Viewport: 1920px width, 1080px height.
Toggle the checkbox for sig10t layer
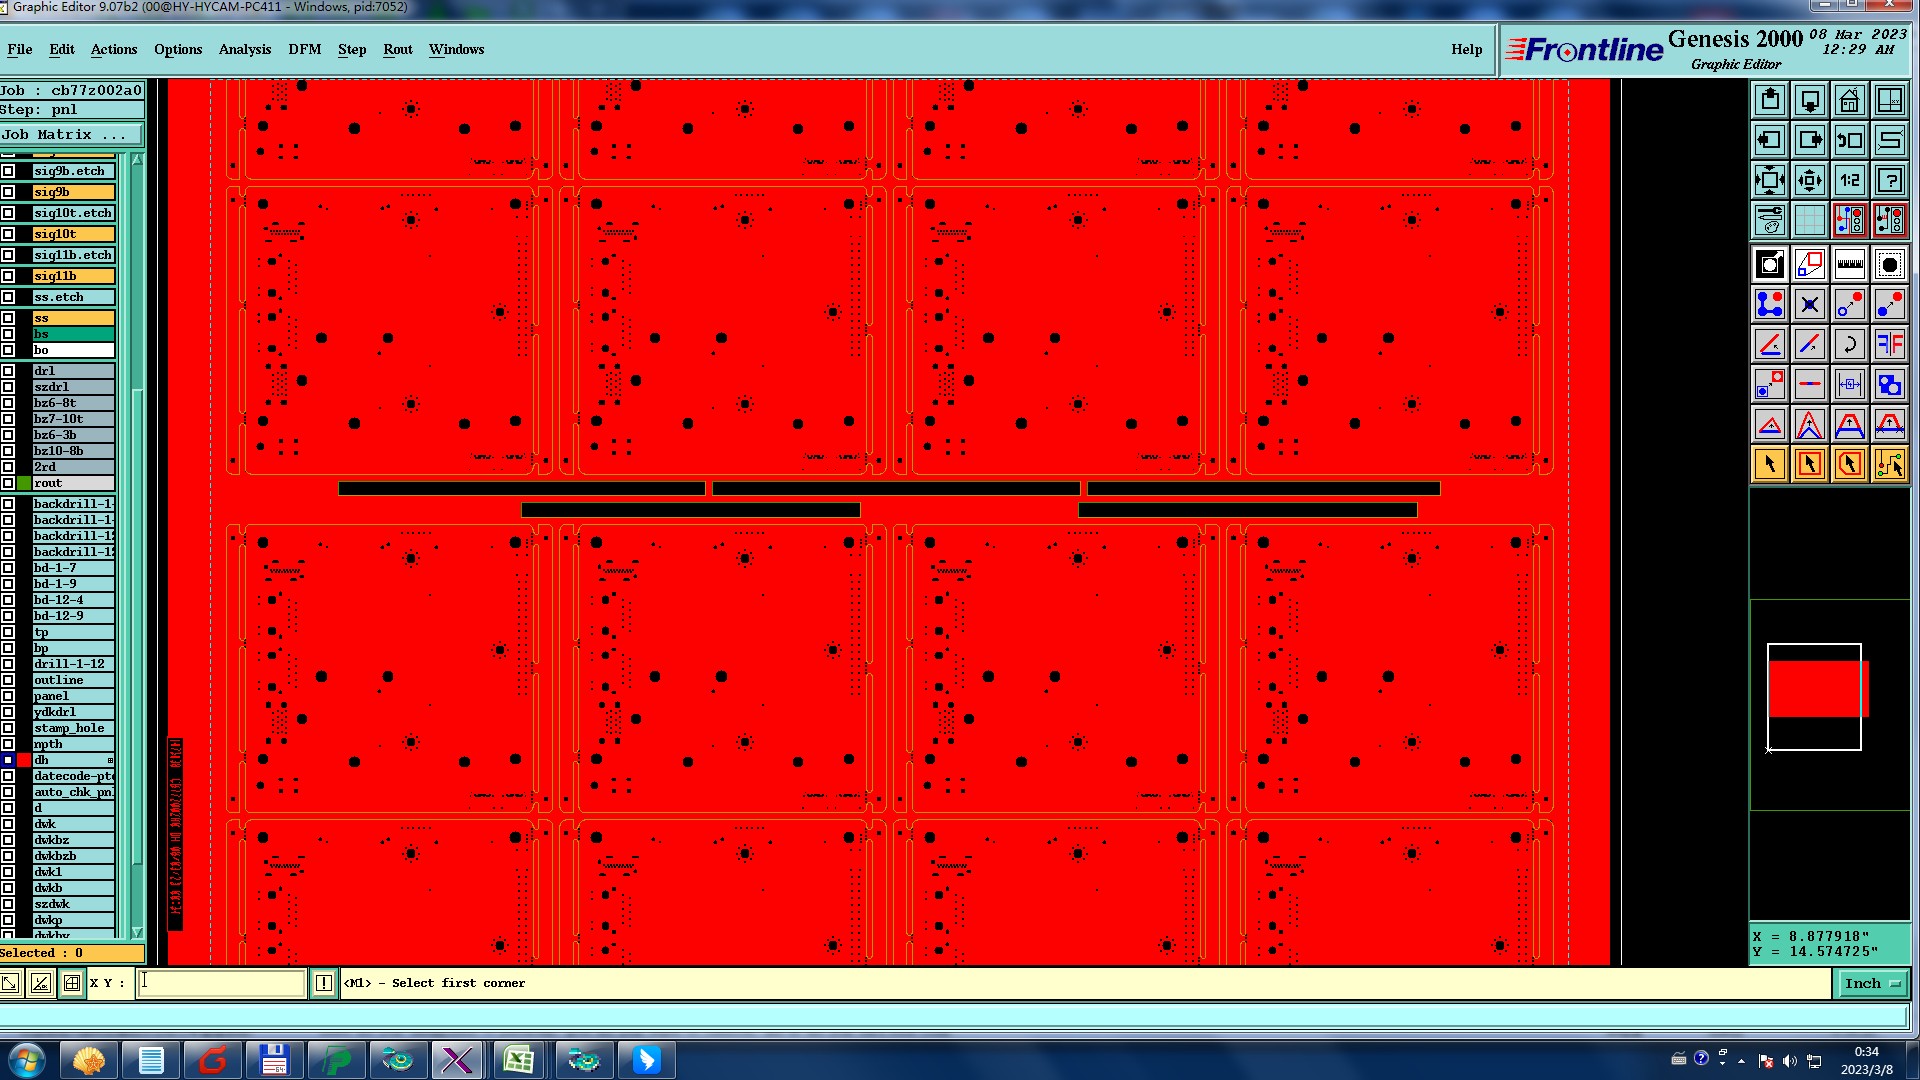(x=9, y=234)
